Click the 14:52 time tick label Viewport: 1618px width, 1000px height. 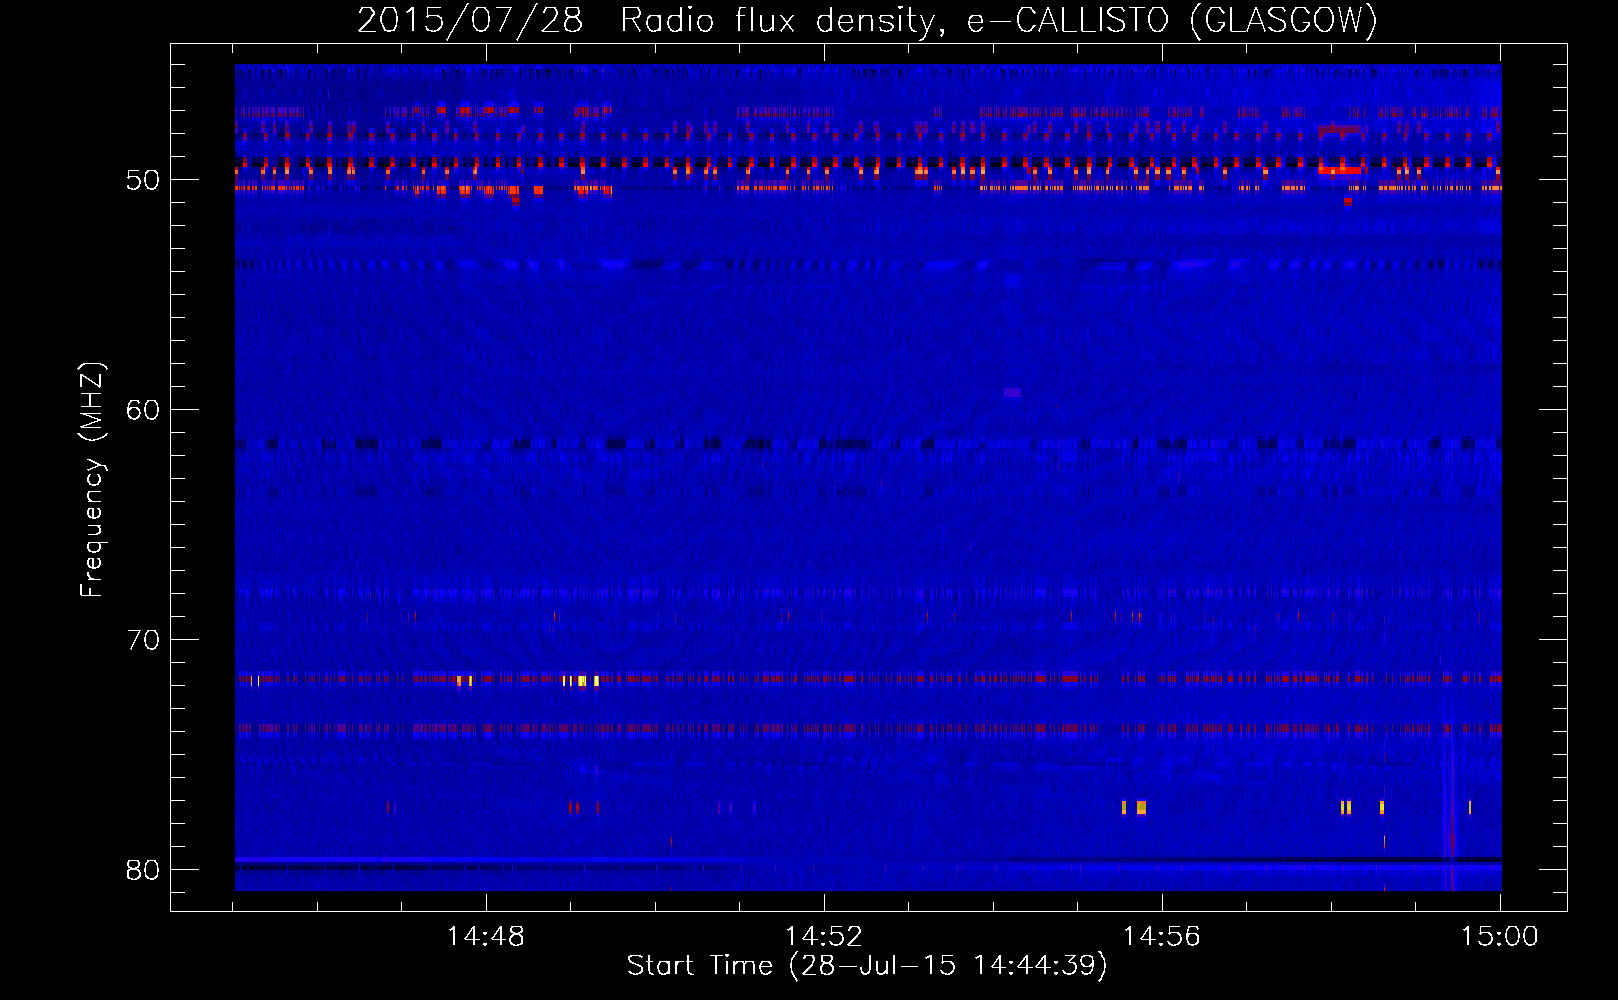(823, 937)
